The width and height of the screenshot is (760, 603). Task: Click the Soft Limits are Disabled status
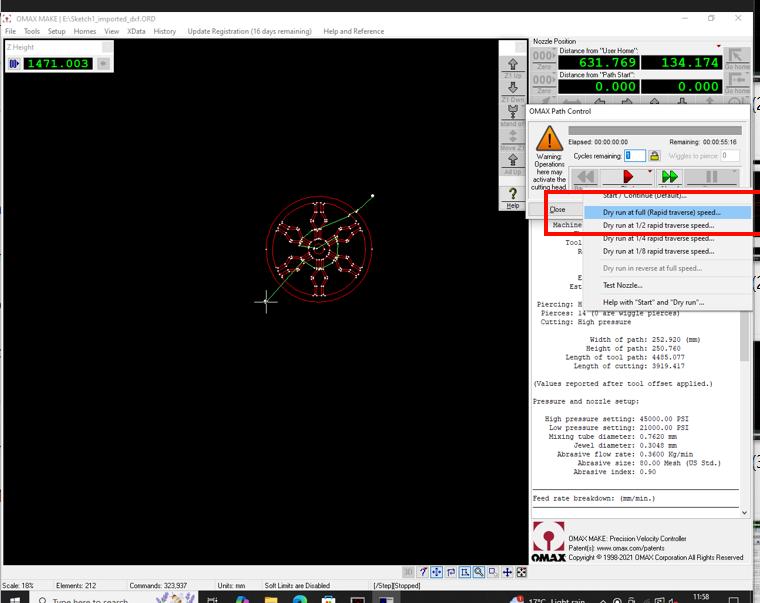click(297, 586)
